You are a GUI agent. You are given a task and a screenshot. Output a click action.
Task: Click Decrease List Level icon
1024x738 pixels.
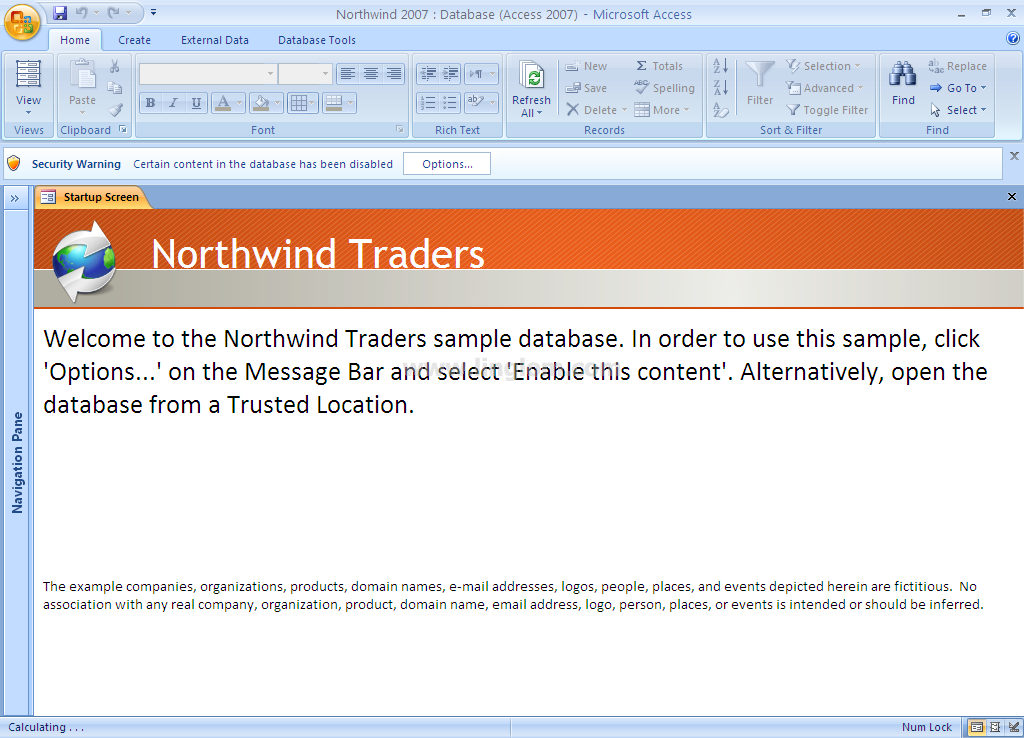coord(428,74)
